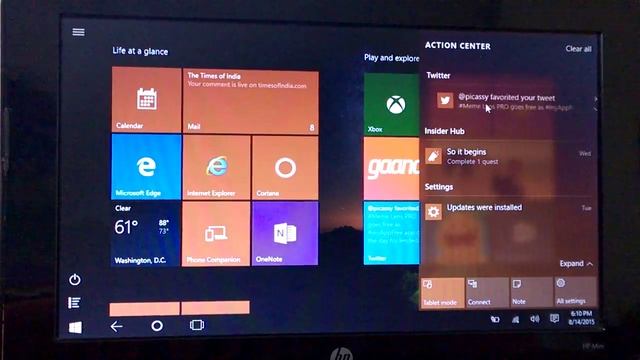Open the Weather tile for Washington, D.C.

(x=145, y=234)
